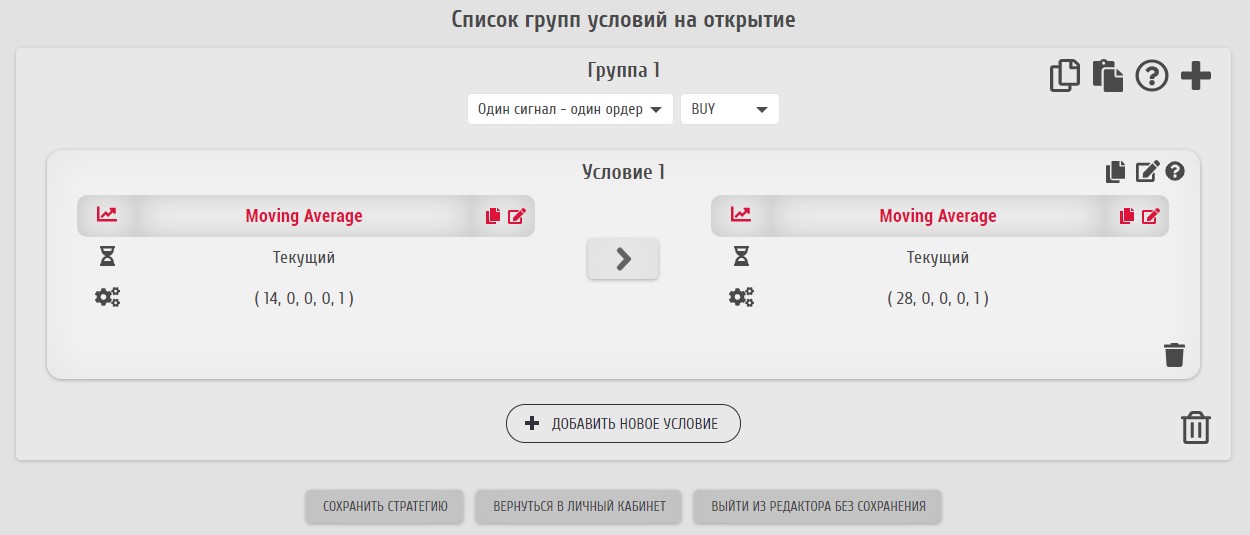Add a new group with the plus icon

(x=1196, y=76)
